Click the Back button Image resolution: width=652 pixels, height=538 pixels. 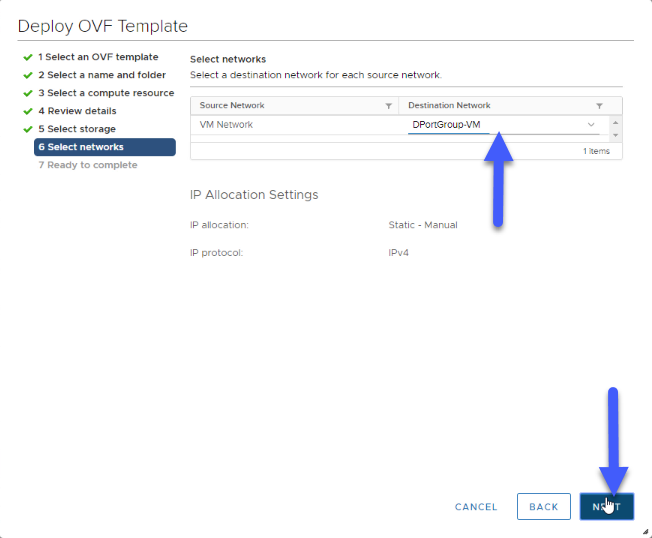pos(543,506)
